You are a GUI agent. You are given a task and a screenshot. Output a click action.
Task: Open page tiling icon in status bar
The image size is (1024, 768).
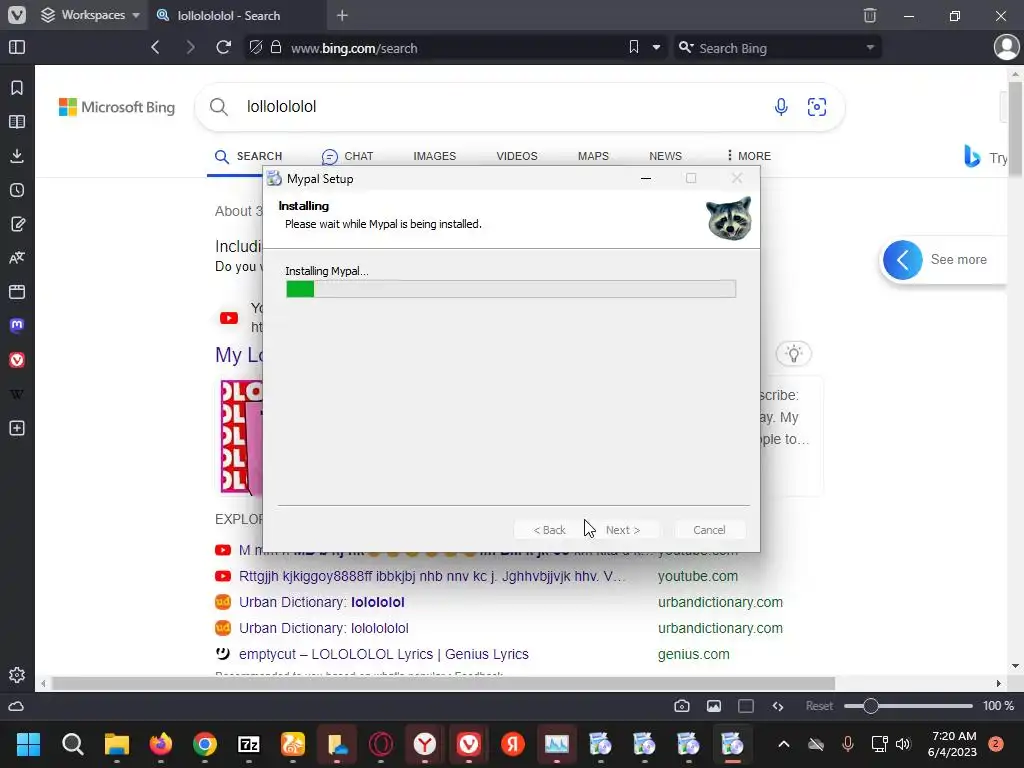click(x=746, y=706)
